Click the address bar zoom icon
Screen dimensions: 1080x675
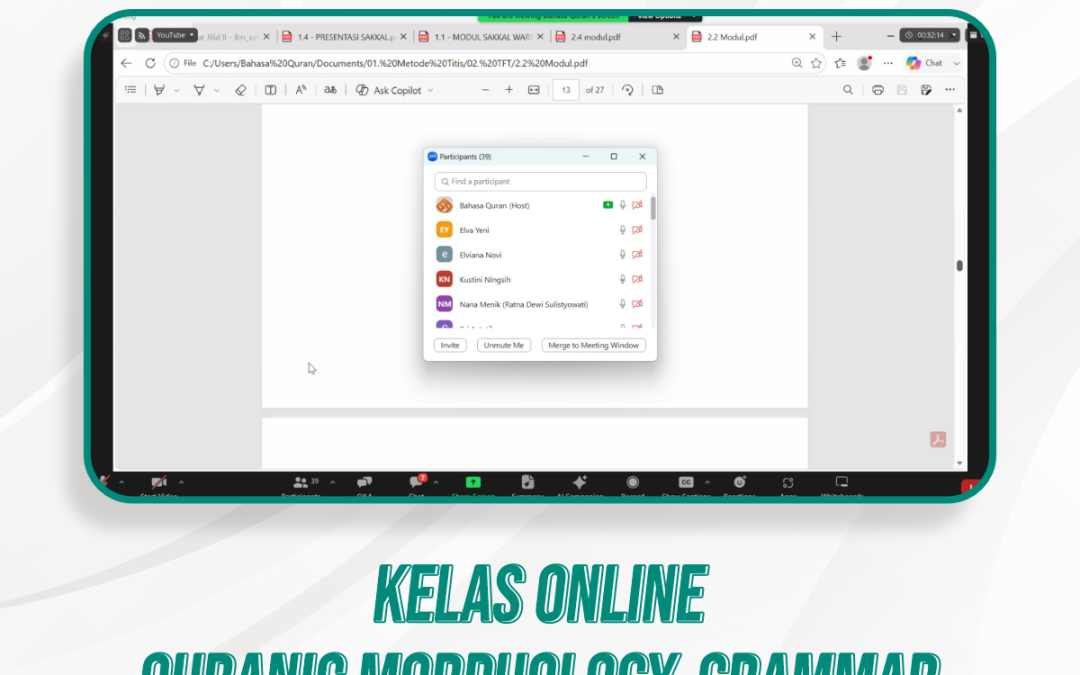click(x=797, y=63)
